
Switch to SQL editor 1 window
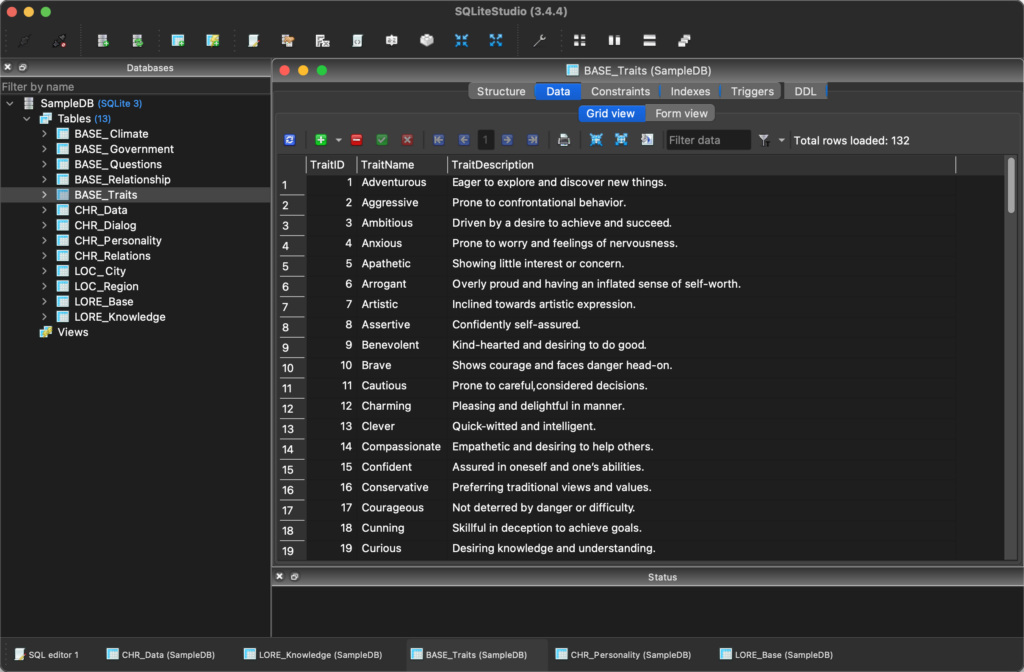(47, 654)
